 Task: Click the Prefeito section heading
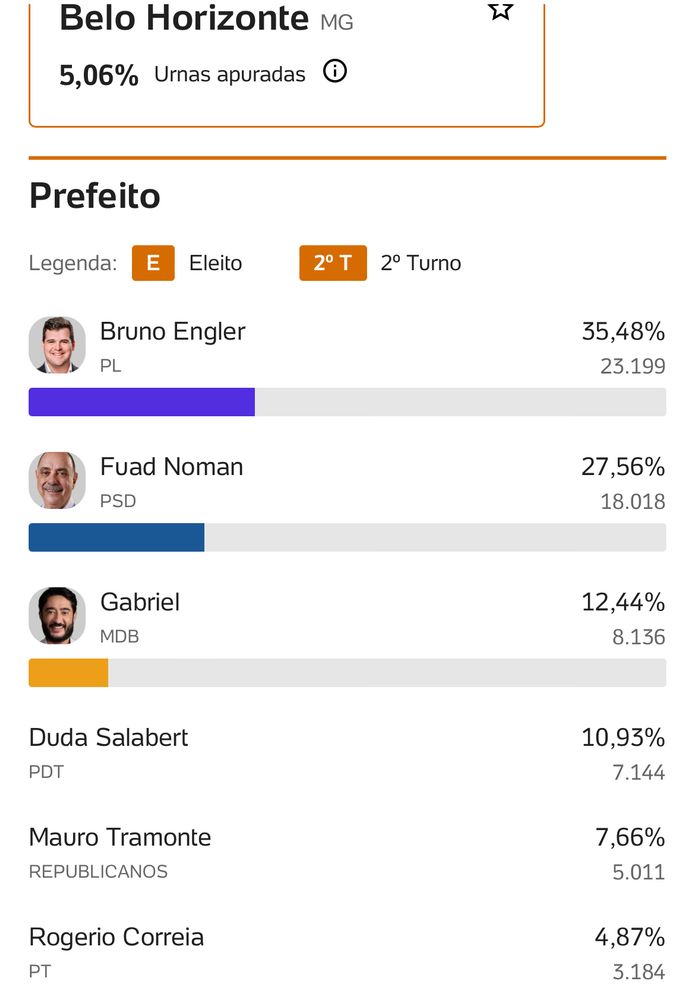[x=95, y=196]
